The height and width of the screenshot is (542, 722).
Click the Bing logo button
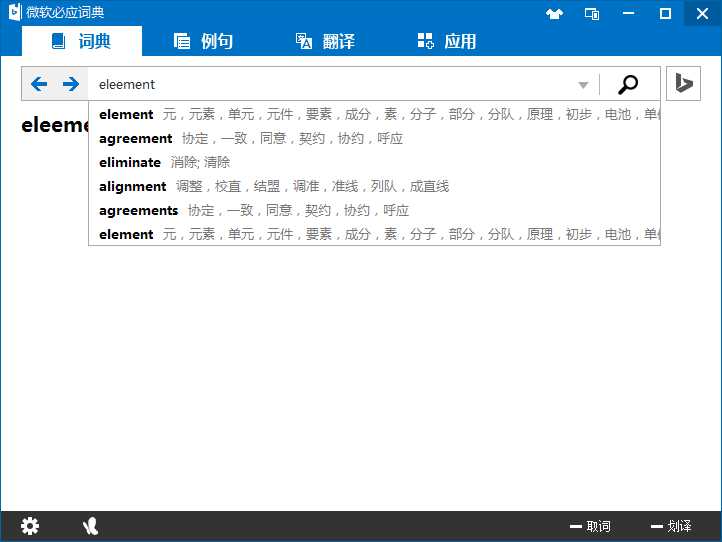683,83
